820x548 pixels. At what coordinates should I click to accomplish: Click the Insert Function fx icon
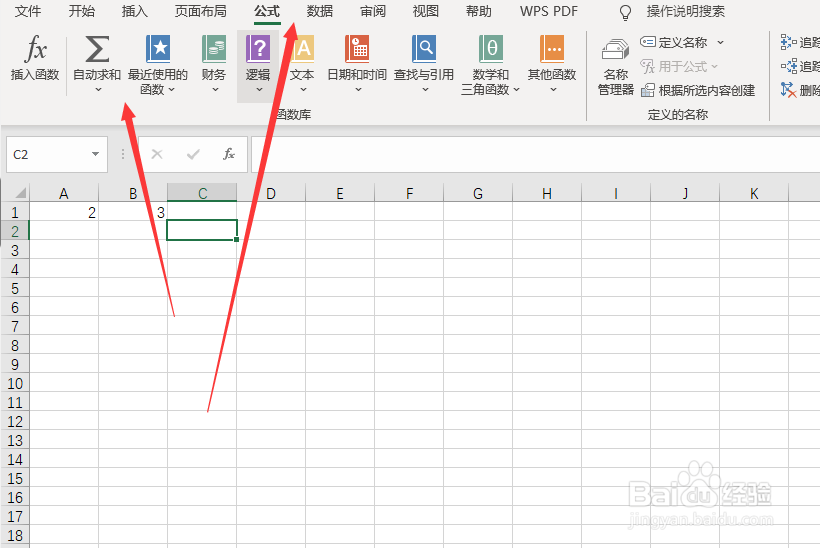pyautogui.click(x=35, y=49)
